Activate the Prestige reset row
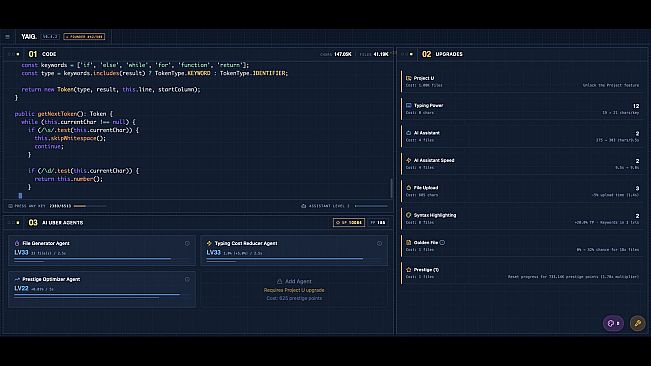The image size is (651, 366). tap(522, 273)
